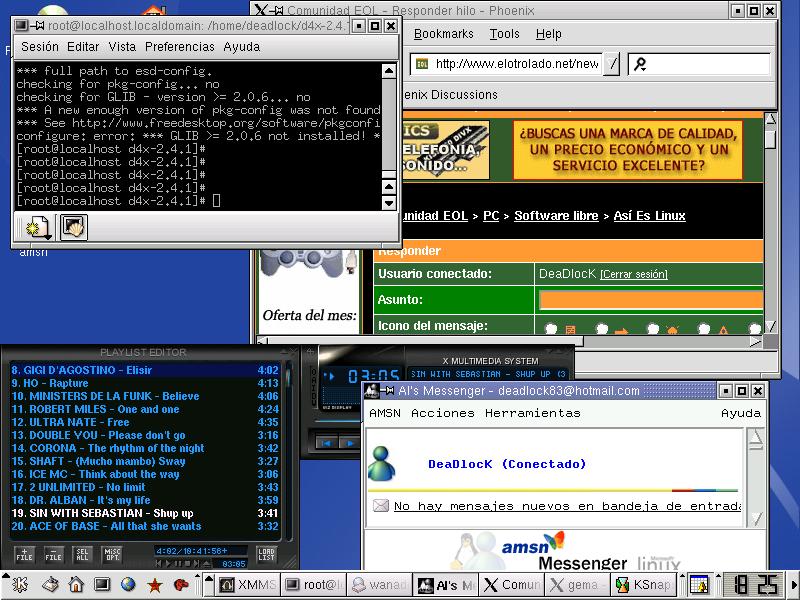The height and width of the screenshot is (600, 800).
Task: Open the calendar applet icon in tray
Action: pos(699,585)
